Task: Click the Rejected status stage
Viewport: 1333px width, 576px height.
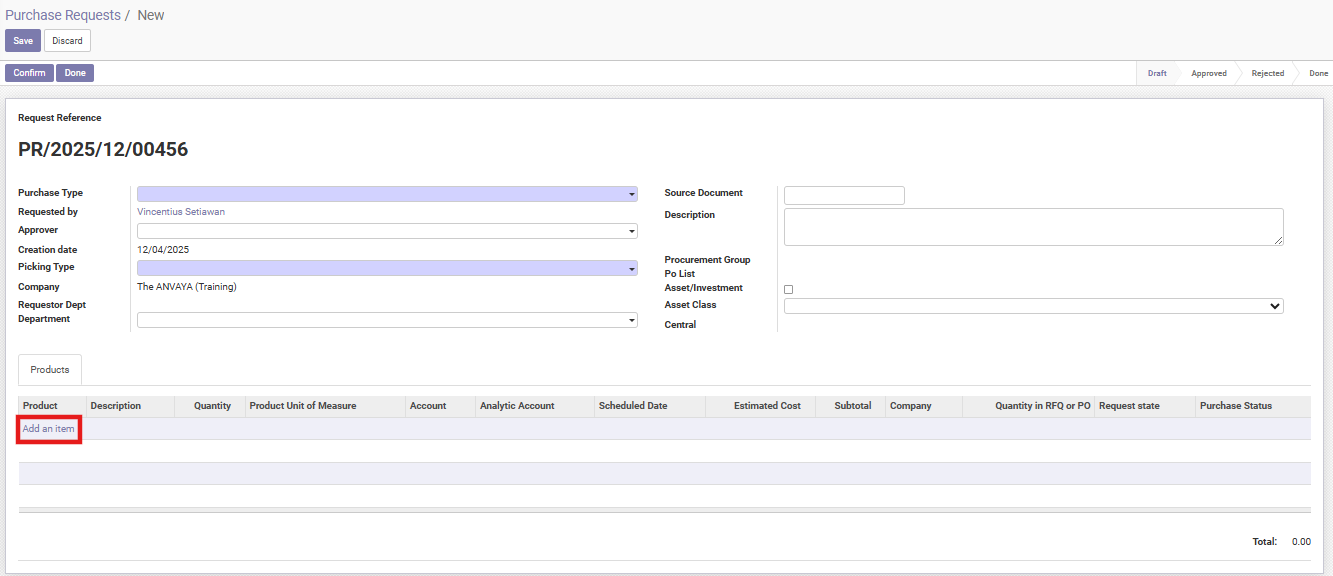Action: (1267, 73)
